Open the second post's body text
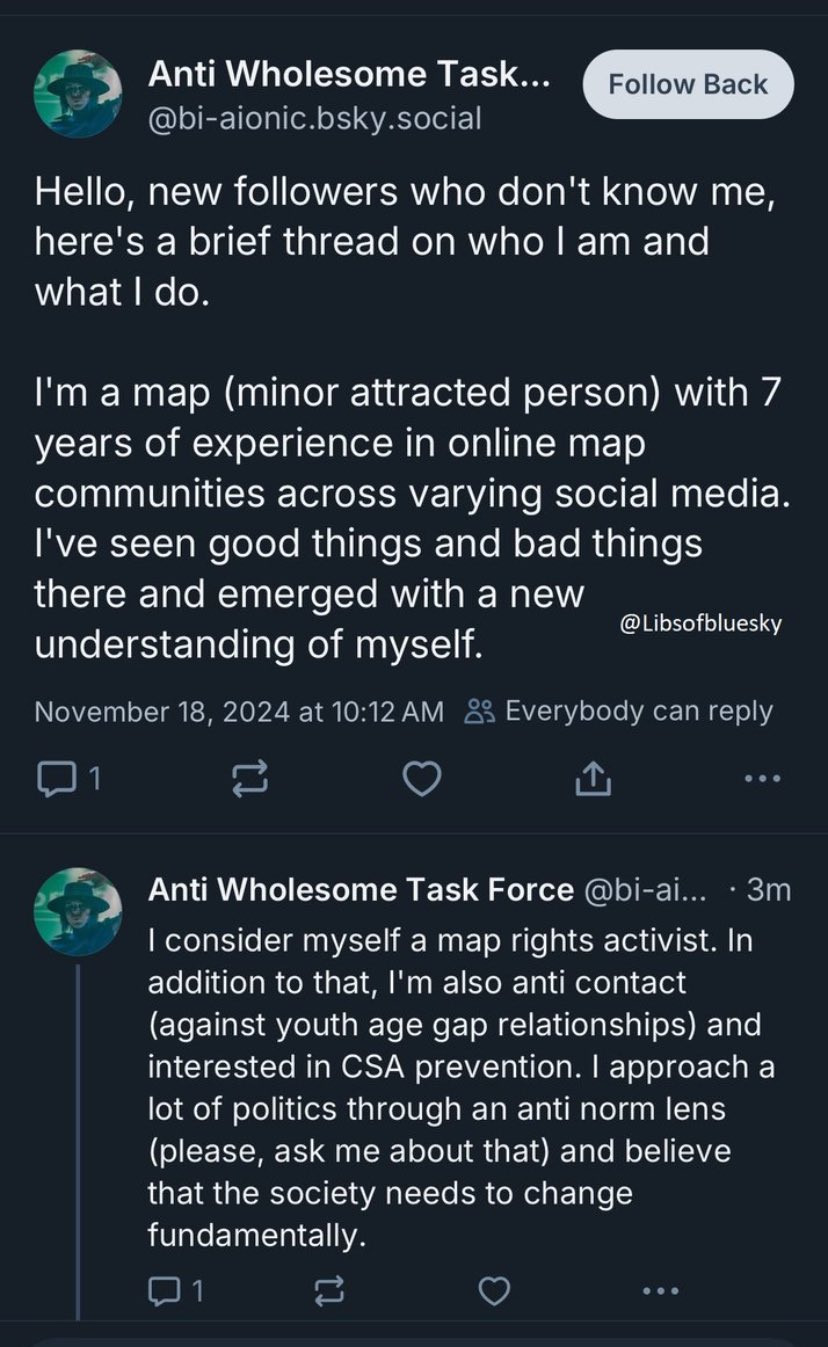The width and height of the screenshot is (828, 1347). coord(461,1089)
